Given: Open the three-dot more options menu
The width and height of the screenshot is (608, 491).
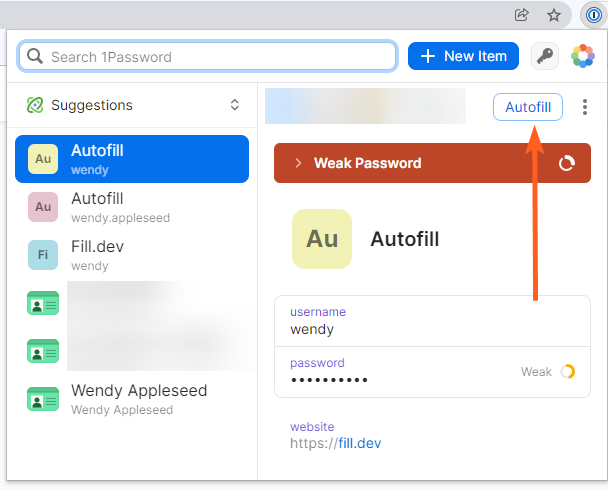Looking at the screenshot, I should 585,108.
